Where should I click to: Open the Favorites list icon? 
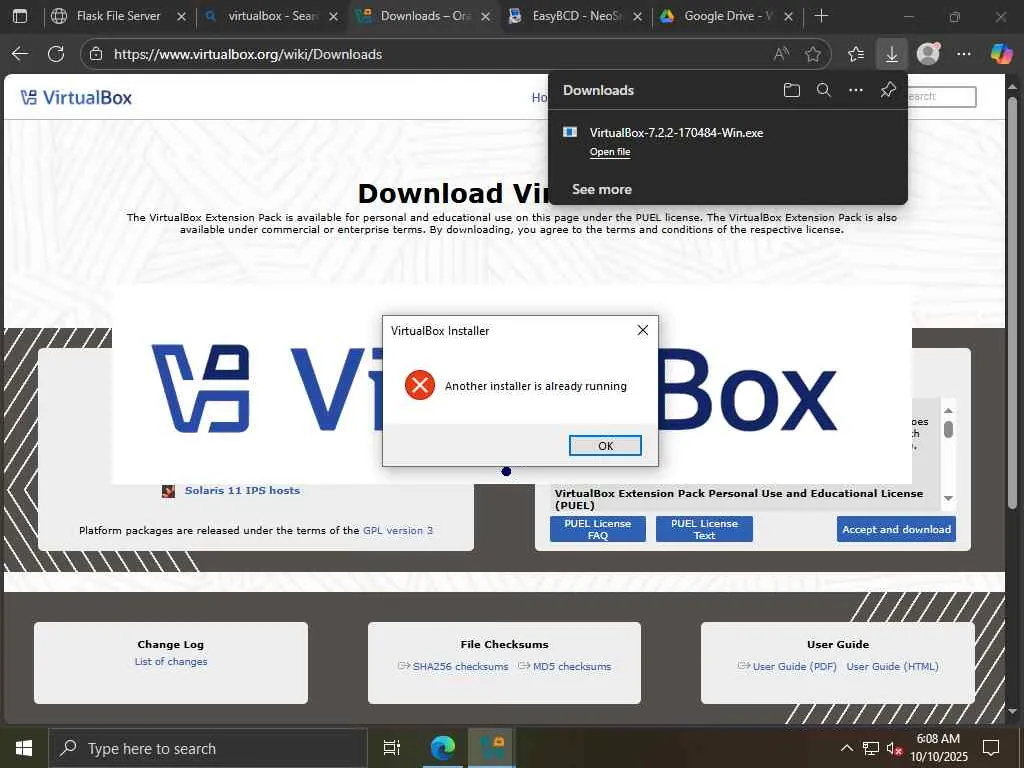[856, 54]
